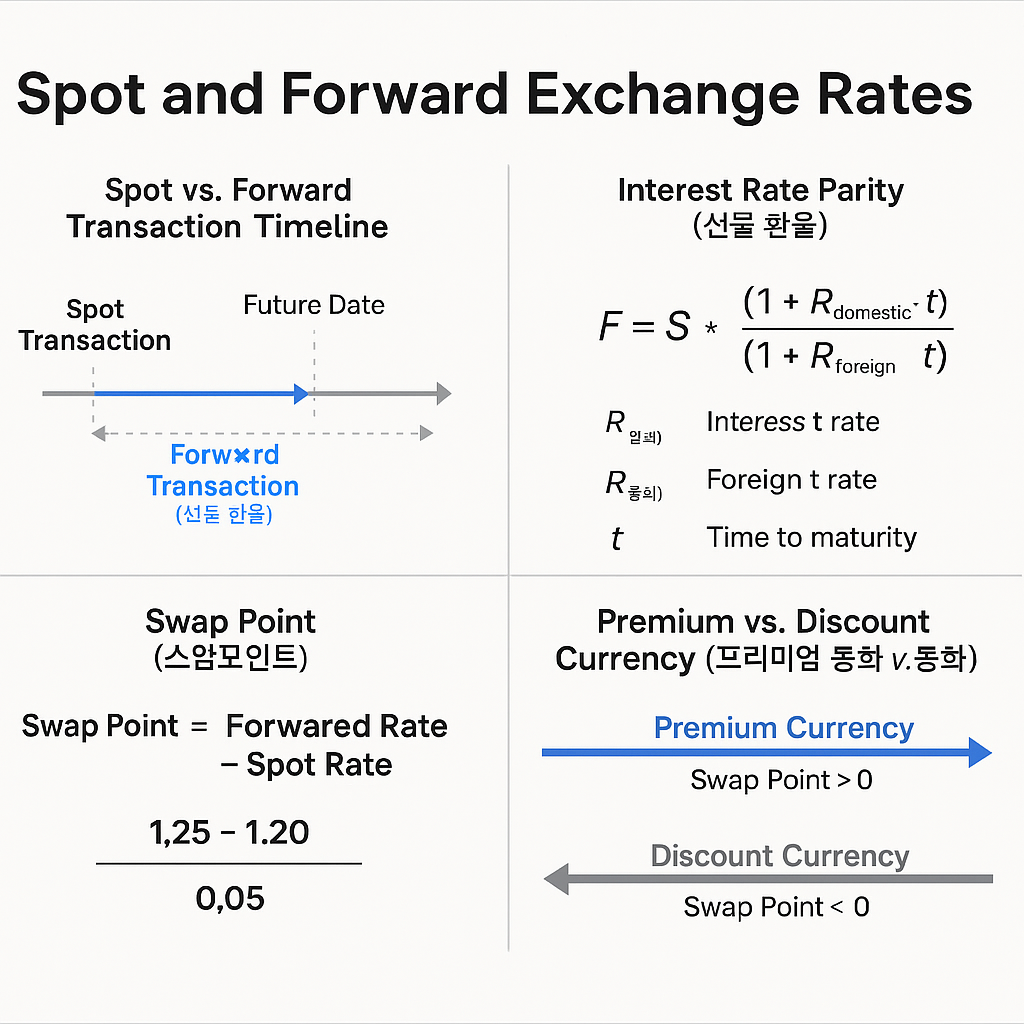Select the blue 'Transaction' word in the timeline
The width and height of the screenshot is (1024, 1024).
point(223,487)
